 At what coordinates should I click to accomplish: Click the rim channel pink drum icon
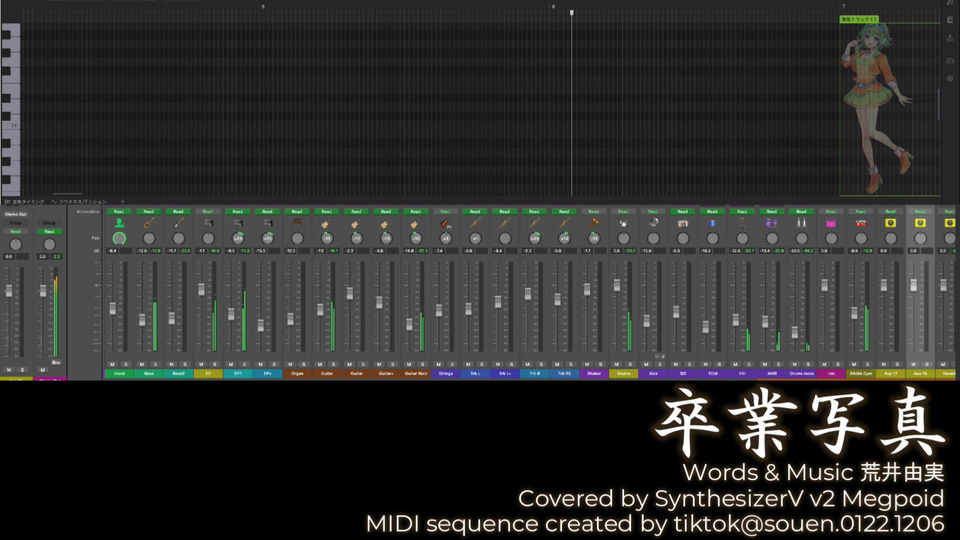(831, 223)
